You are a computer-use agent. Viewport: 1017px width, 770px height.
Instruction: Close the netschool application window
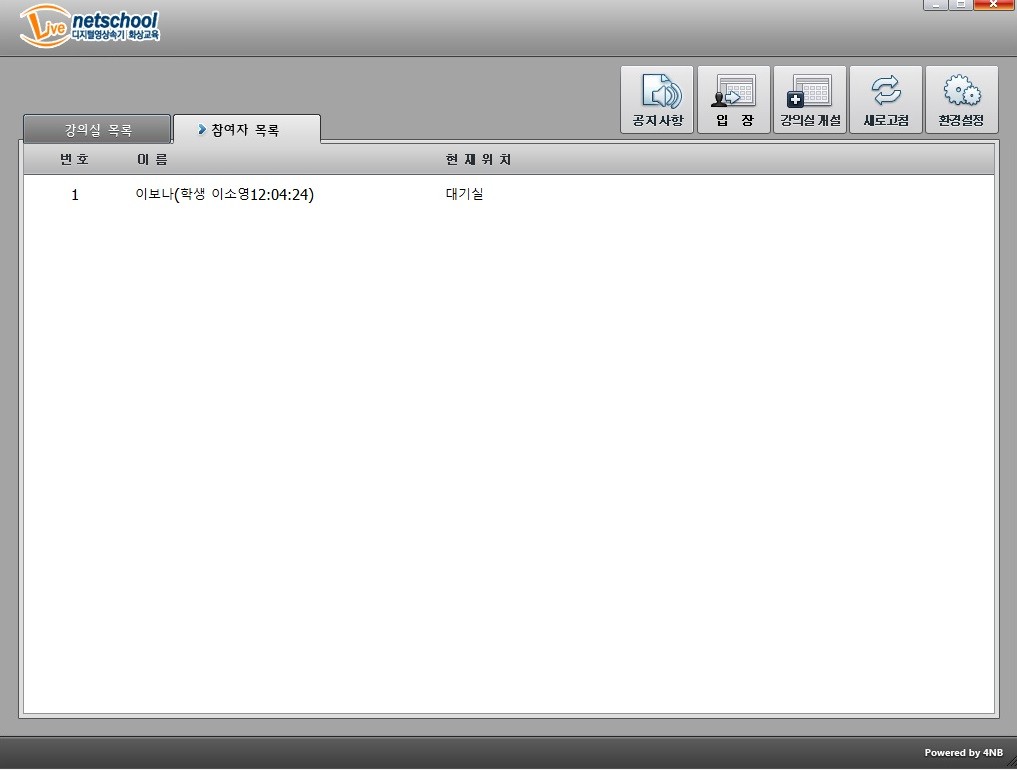point(994,5)
